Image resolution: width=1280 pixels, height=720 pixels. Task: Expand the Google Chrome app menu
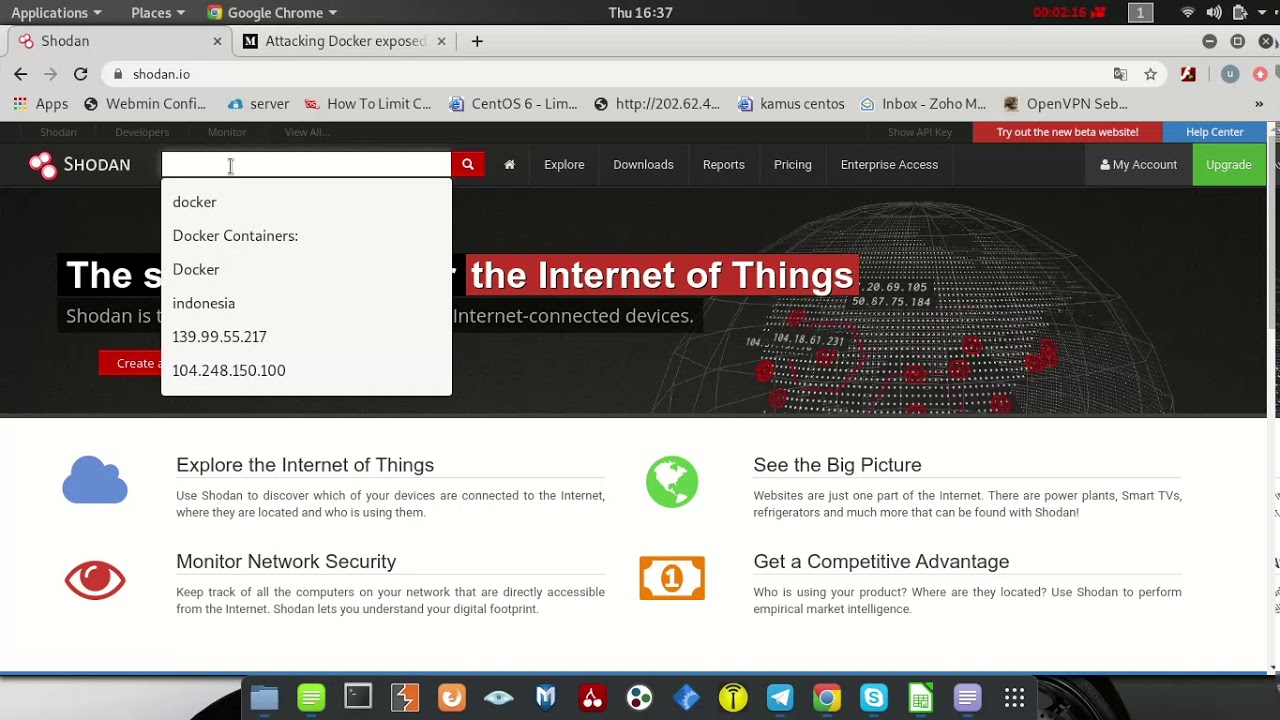(x=272, y=13)
